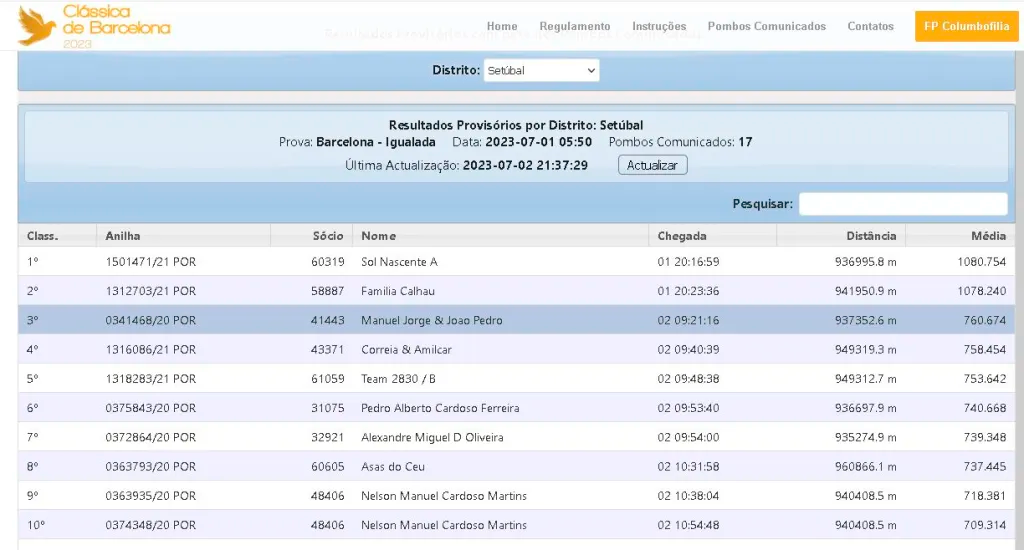The height and width of the screenshot is (550, 1024).
Task: Click the Asas do Ceu result row
Action: pos(395,467)
